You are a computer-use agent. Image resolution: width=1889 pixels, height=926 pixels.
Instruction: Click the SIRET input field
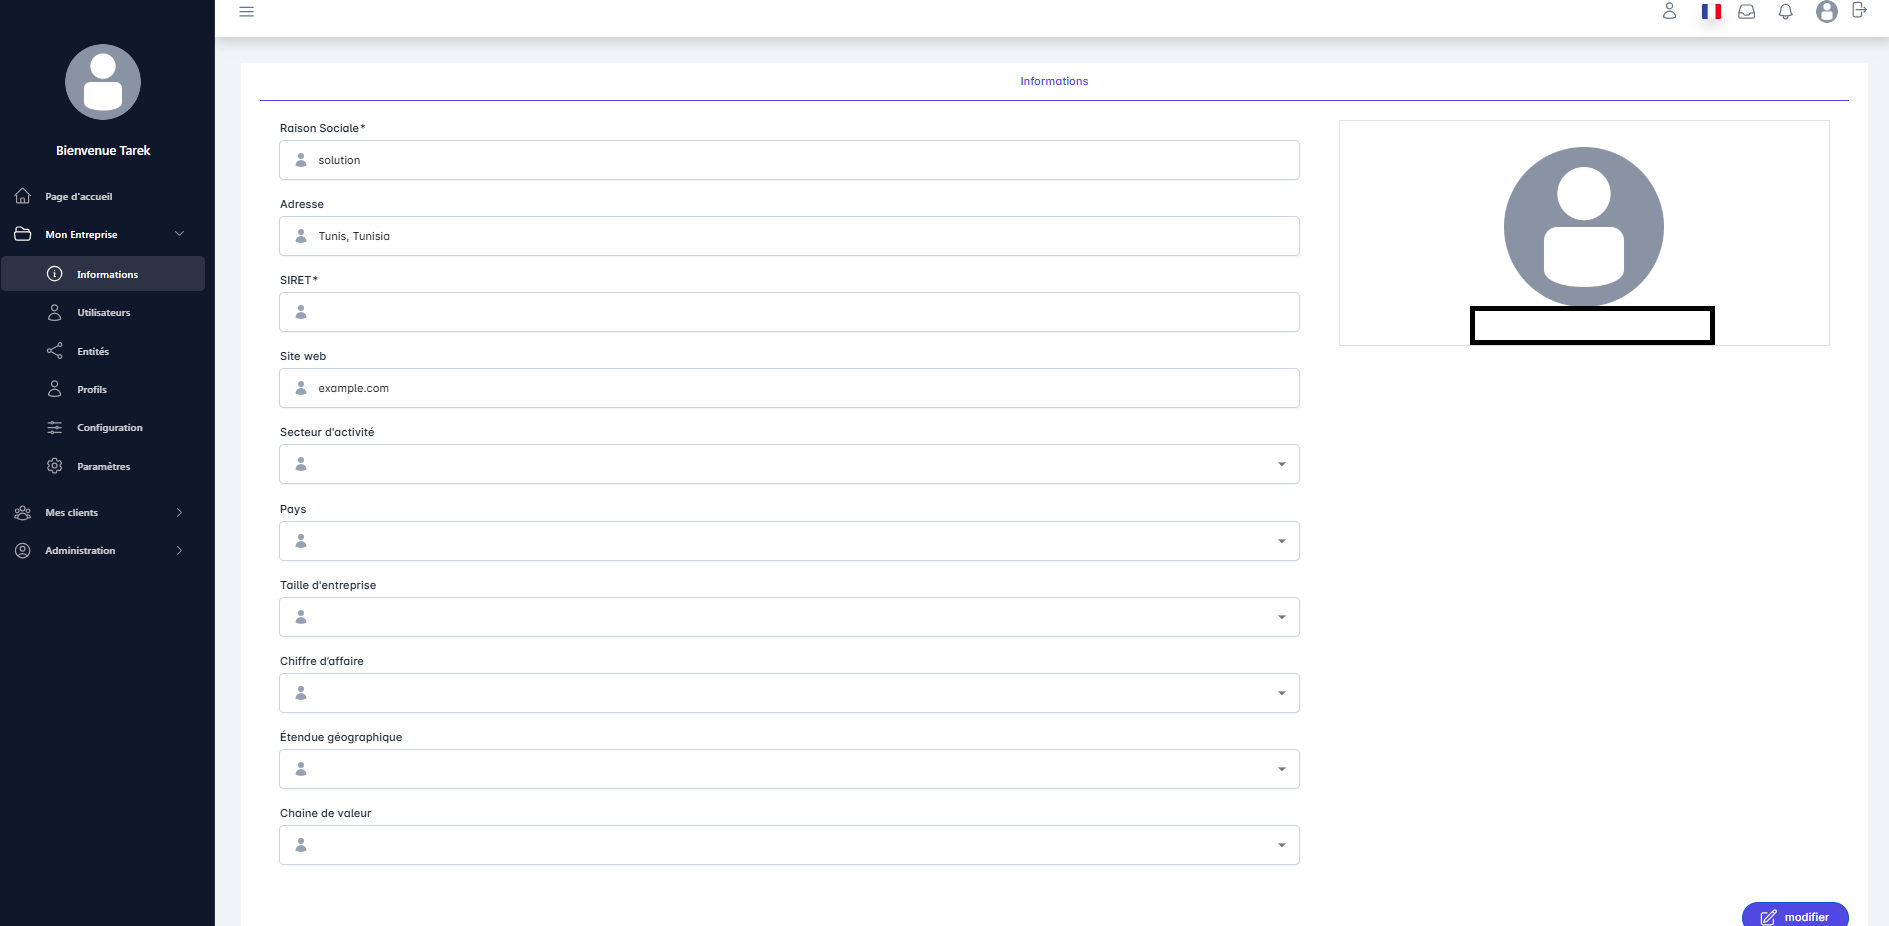(x=789, y=313)
